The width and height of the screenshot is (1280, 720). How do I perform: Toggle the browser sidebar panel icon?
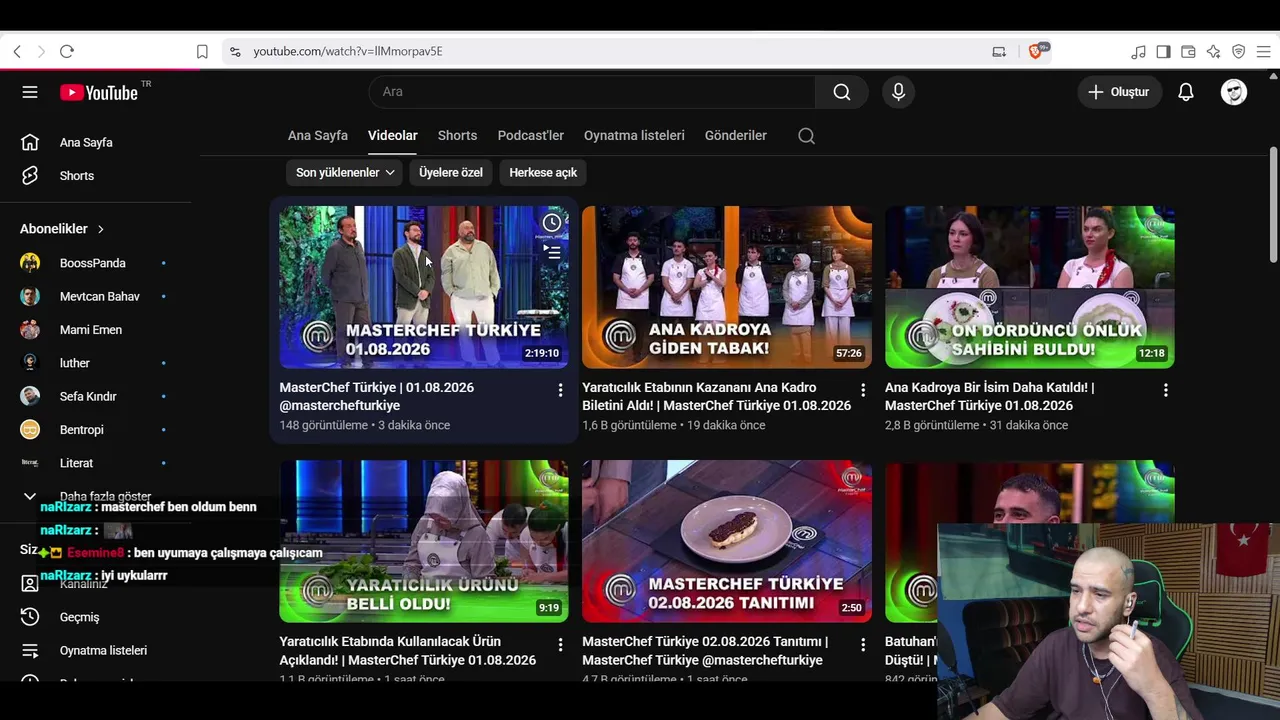[x=1163, y=52]
